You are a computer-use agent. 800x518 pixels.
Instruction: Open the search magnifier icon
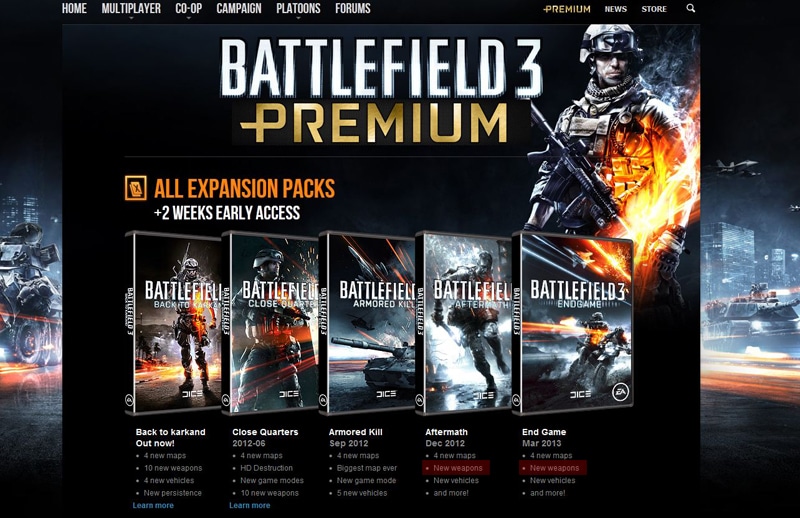[690, 8]
